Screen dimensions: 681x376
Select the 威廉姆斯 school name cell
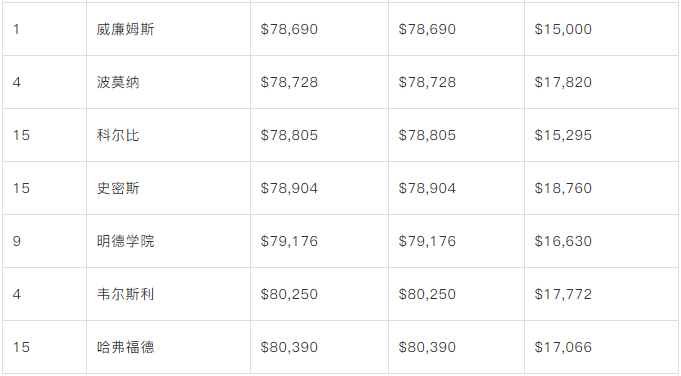169,29
